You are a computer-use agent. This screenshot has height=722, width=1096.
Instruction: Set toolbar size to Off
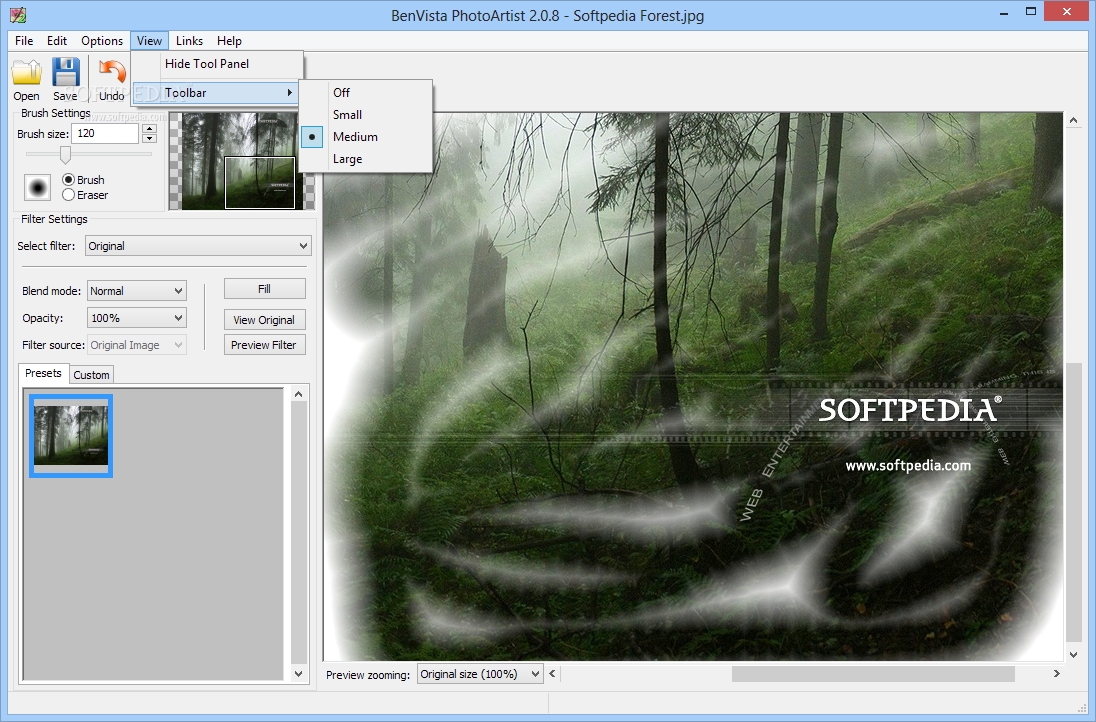click(366, 92)
